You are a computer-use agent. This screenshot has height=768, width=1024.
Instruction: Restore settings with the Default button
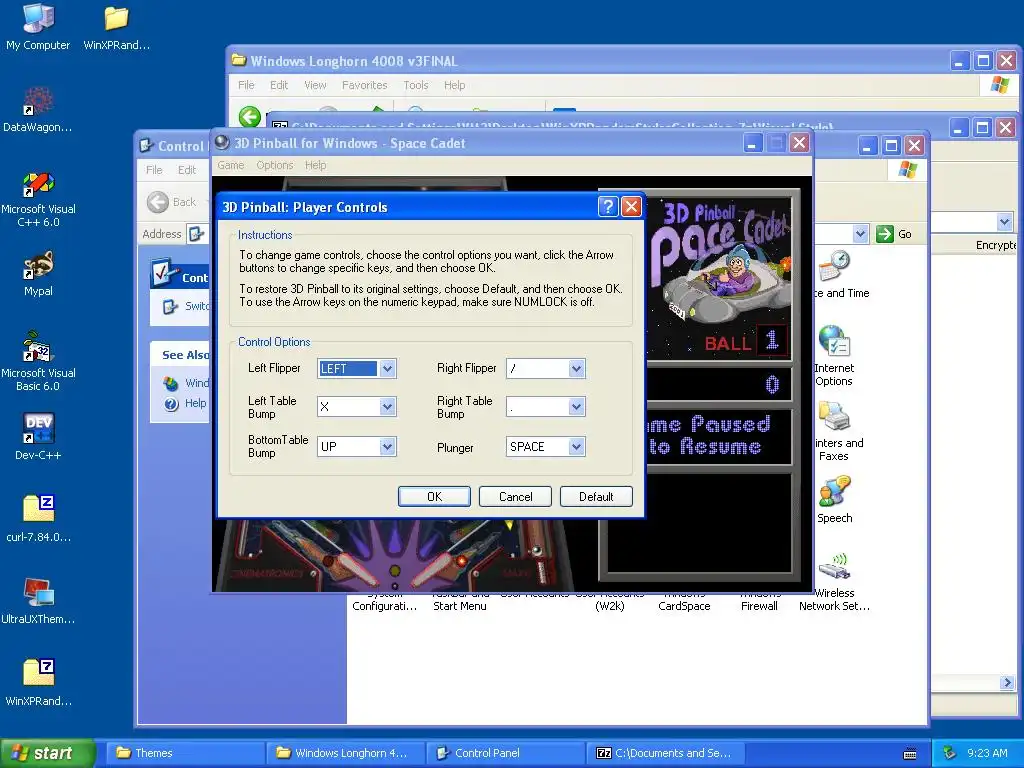596,496
